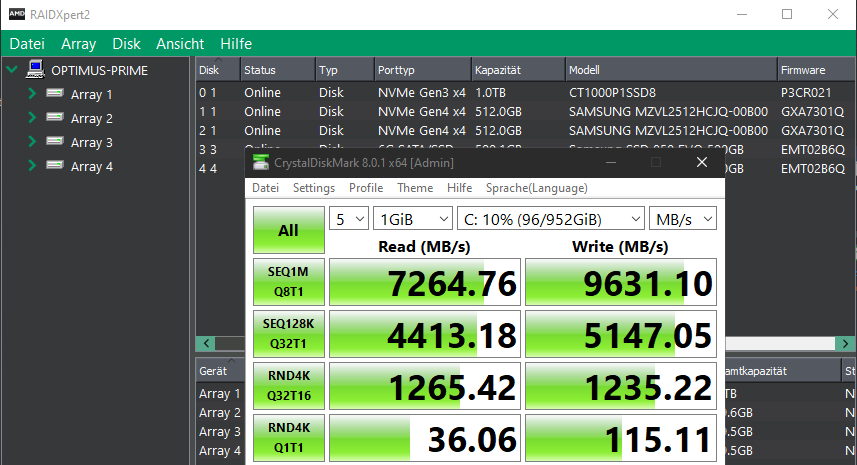Start the RND4K Q1T1 test
The height and width of the screenshot is (465, 857).
(x=289, y=437)
